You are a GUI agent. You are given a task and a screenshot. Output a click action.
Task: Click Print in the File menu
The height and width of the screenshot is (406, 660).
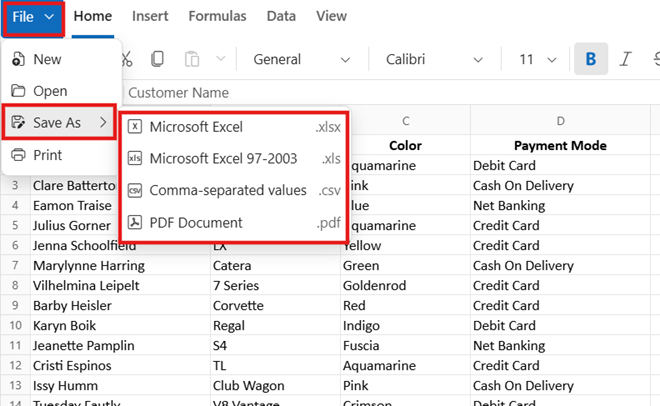point(47,155)
